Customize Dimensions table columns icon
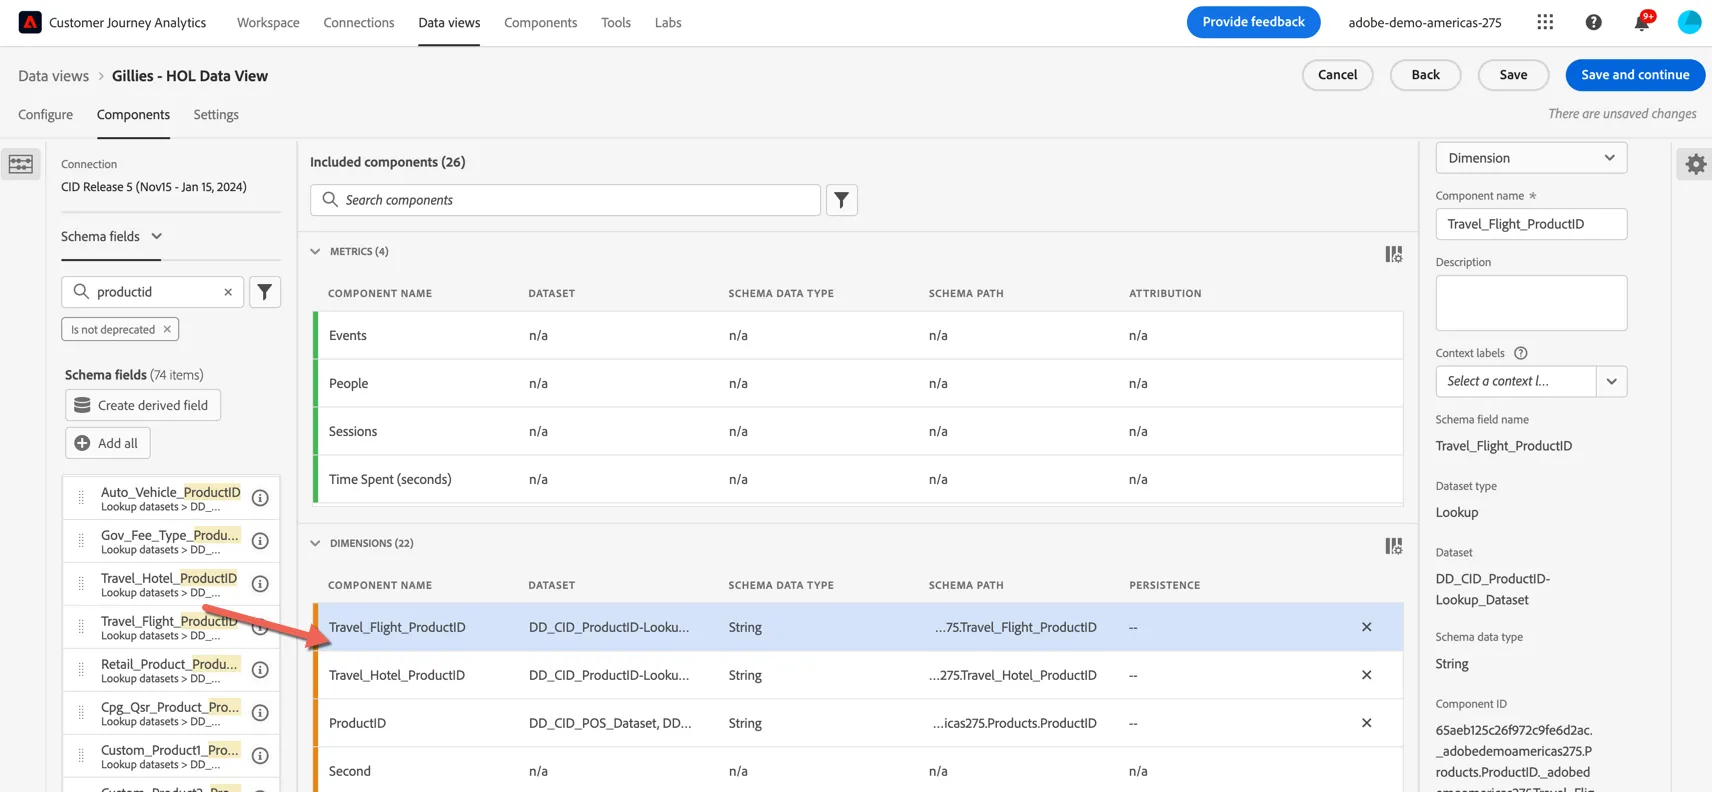 click(x=1393, y=546)
